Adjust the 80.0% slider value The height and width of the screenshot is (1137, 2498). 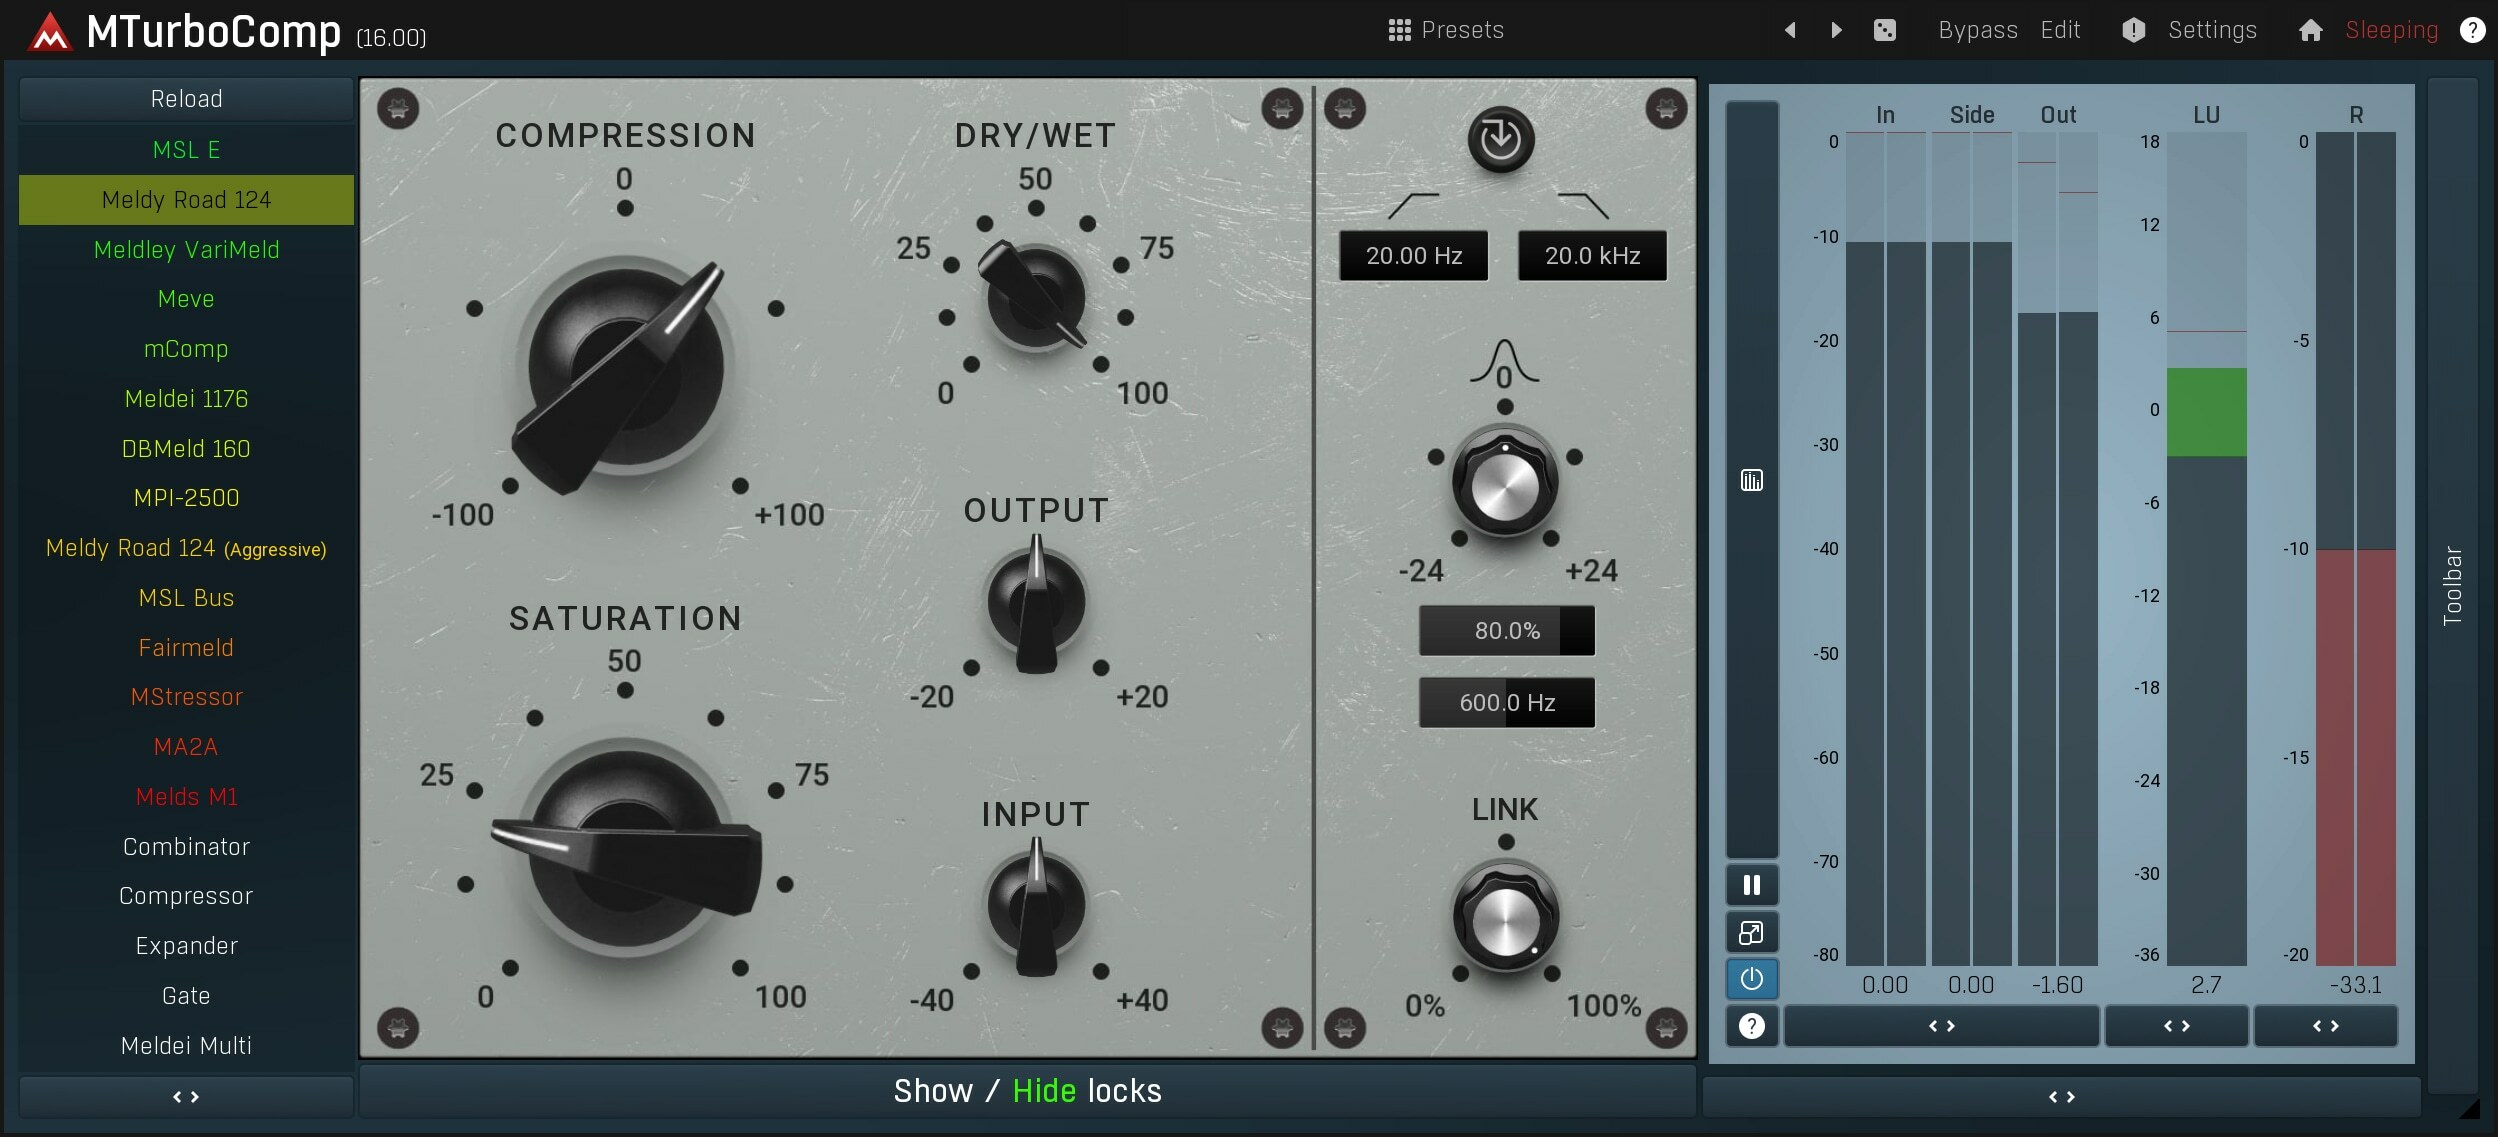click(x=1506, y=630)
